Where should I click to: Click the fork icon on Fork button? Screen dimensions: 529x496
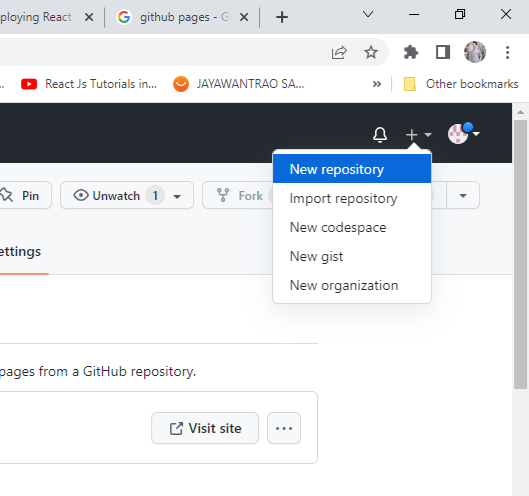click(x=223, y=195)
